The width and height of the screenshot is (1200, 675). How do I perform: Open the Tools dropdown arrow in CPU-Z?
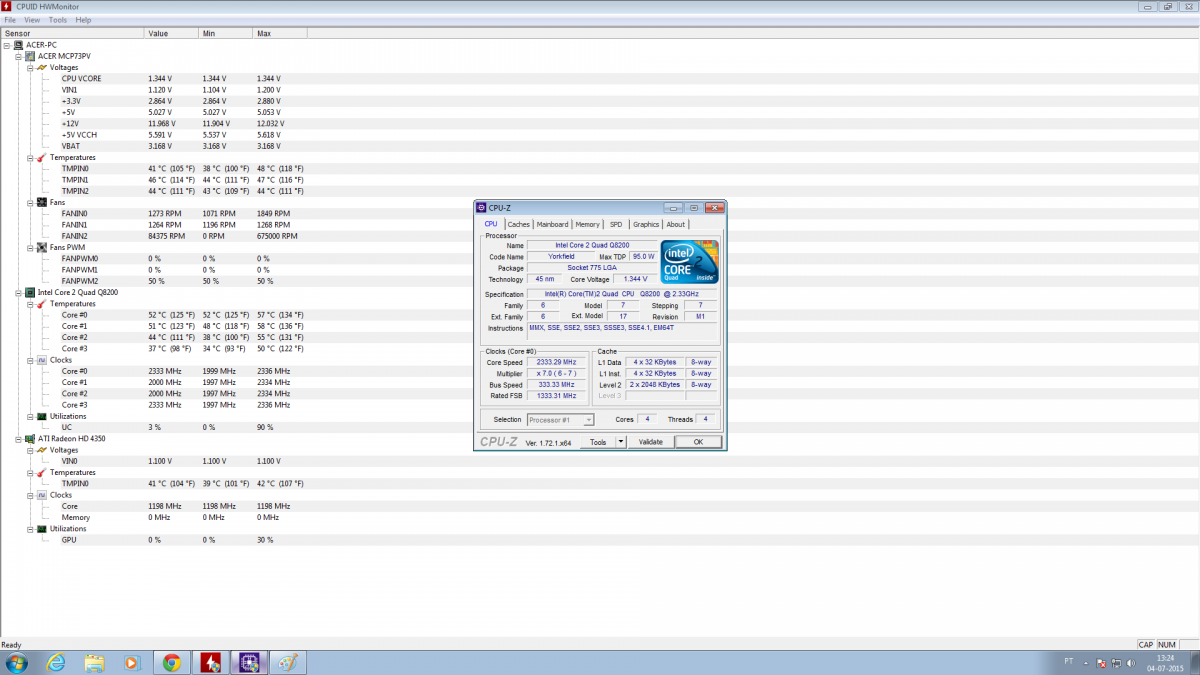coord(620,441)
